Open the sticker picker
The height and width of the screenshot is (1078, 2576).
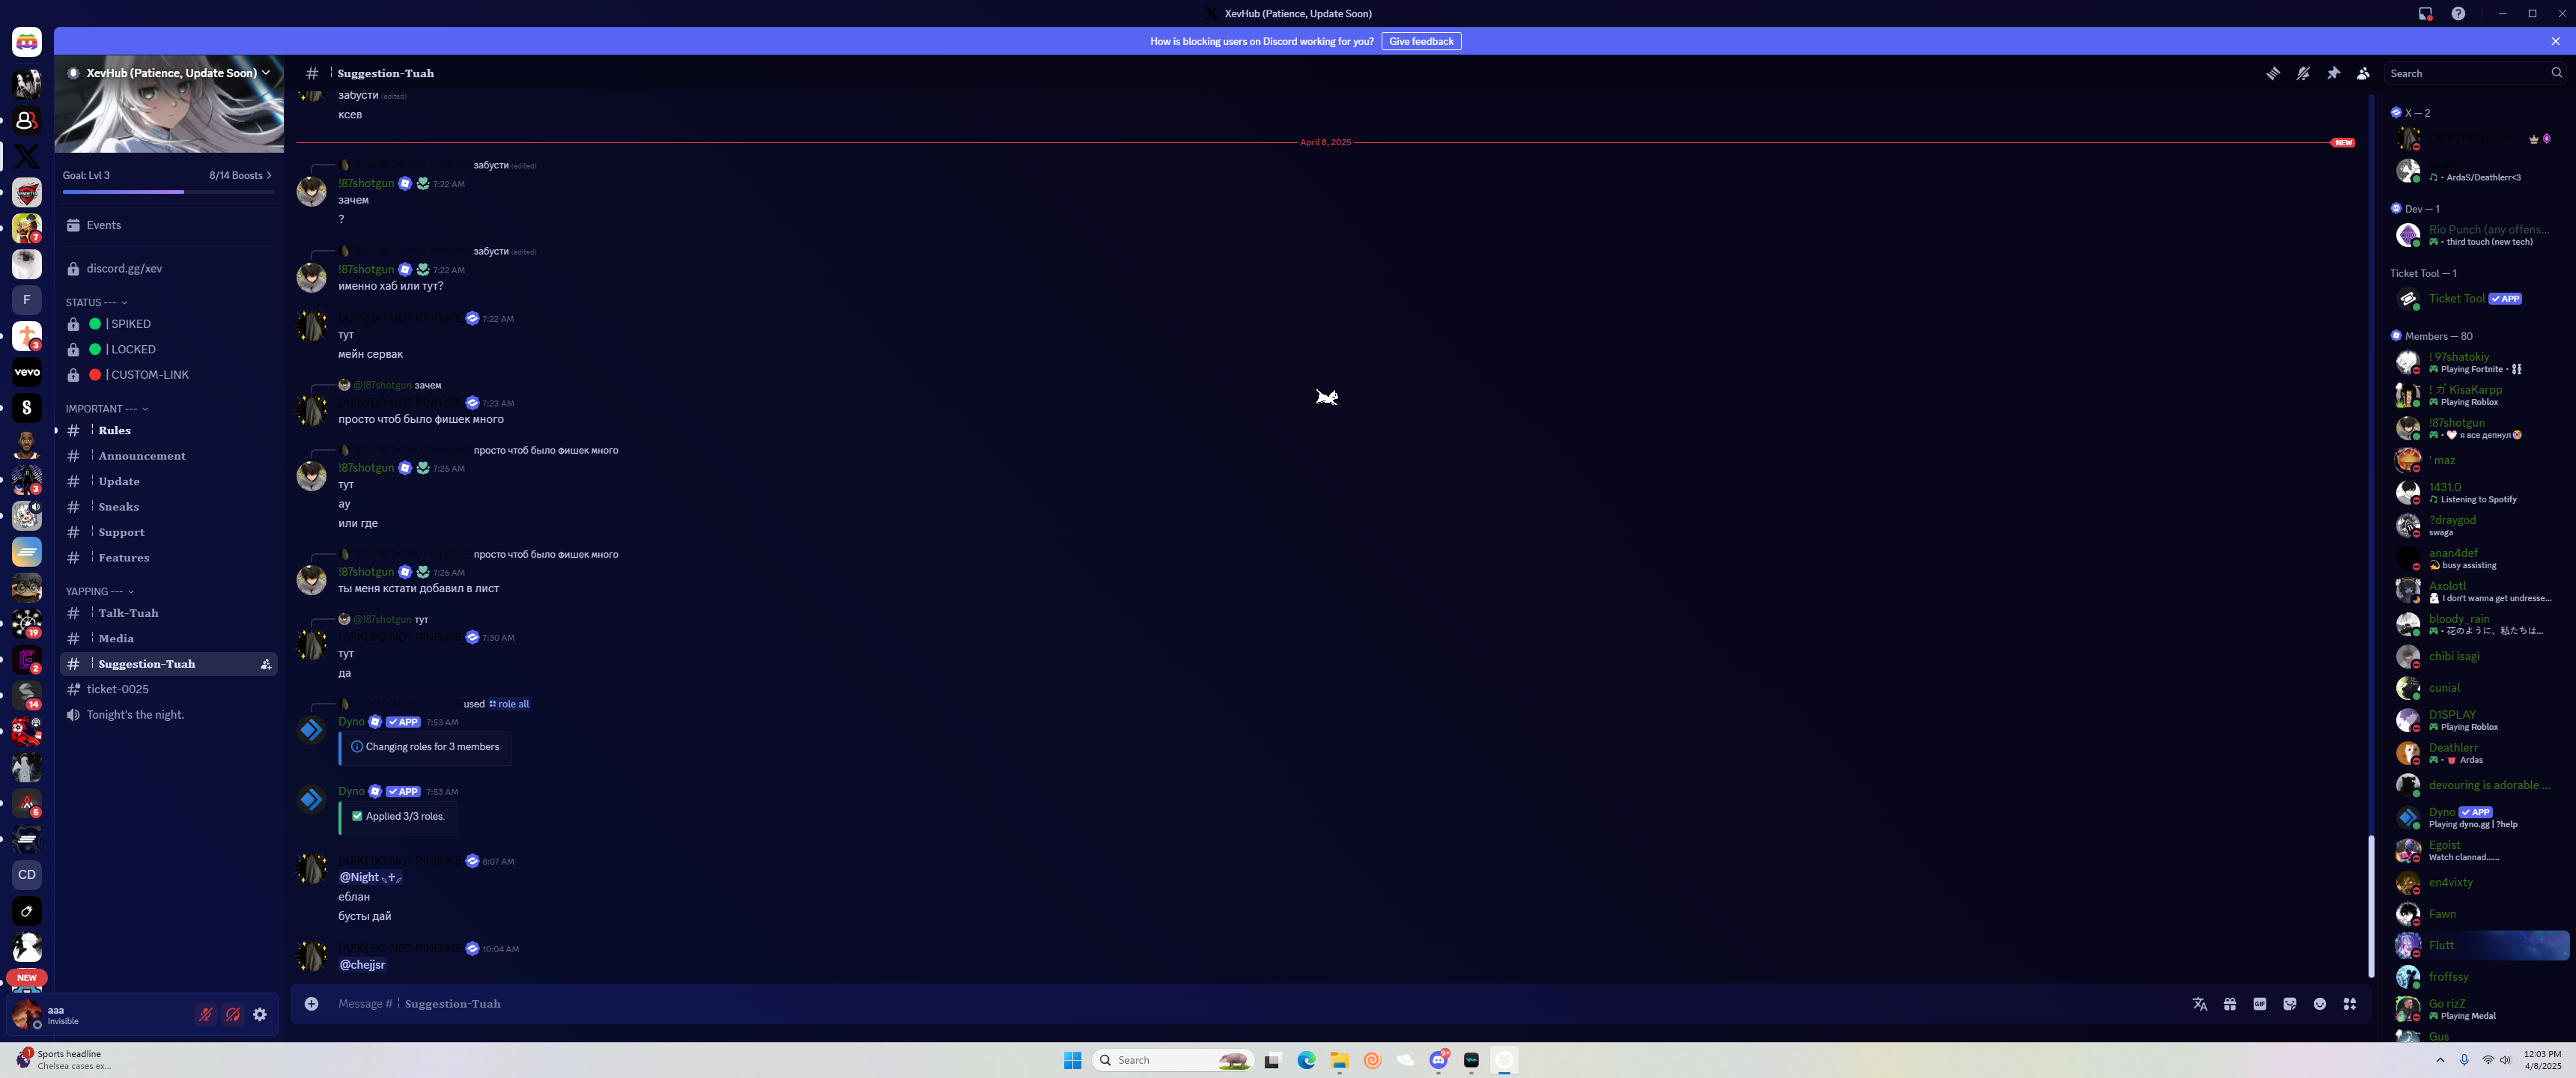click(x=2289, y=1004)
